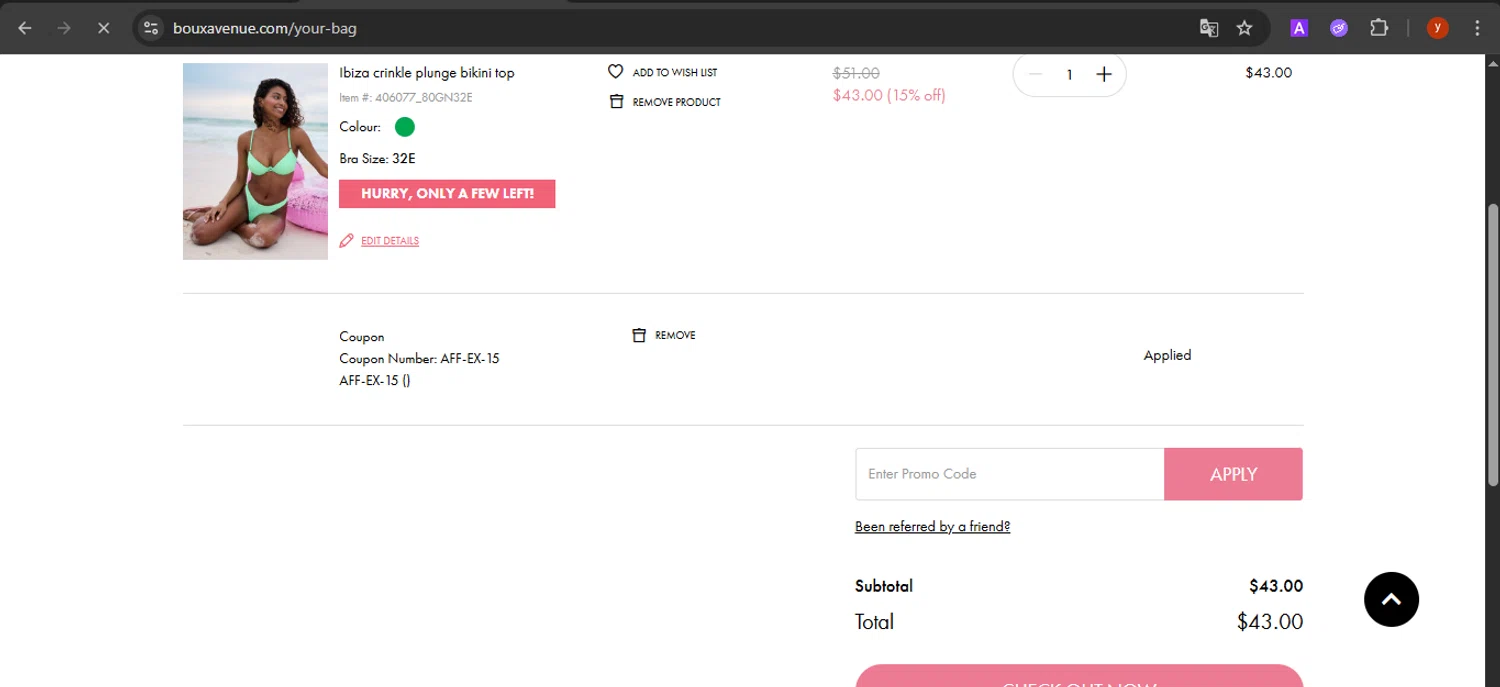This screenshot has height=687, width=1500.
Task: Click Coupon Number AFF-EX-15 text
Action: (x=419, y=359)
